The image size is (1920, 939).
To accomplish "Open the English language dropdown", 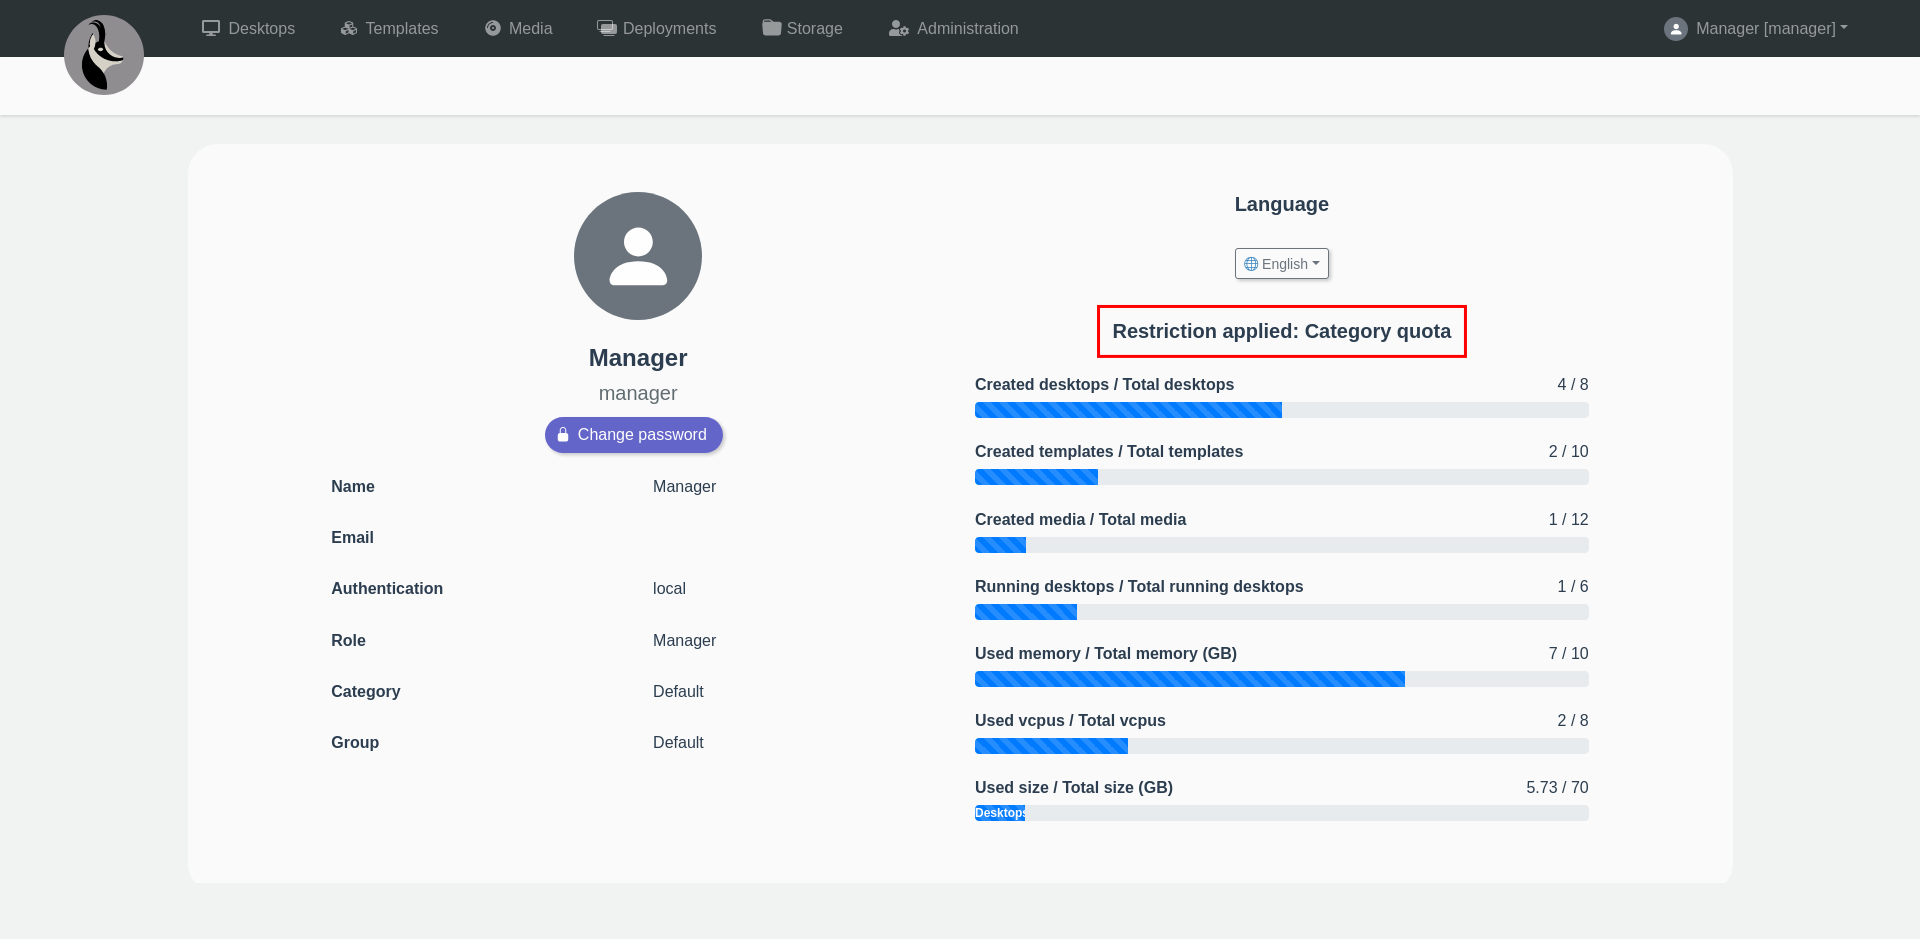I will 1281,264.
